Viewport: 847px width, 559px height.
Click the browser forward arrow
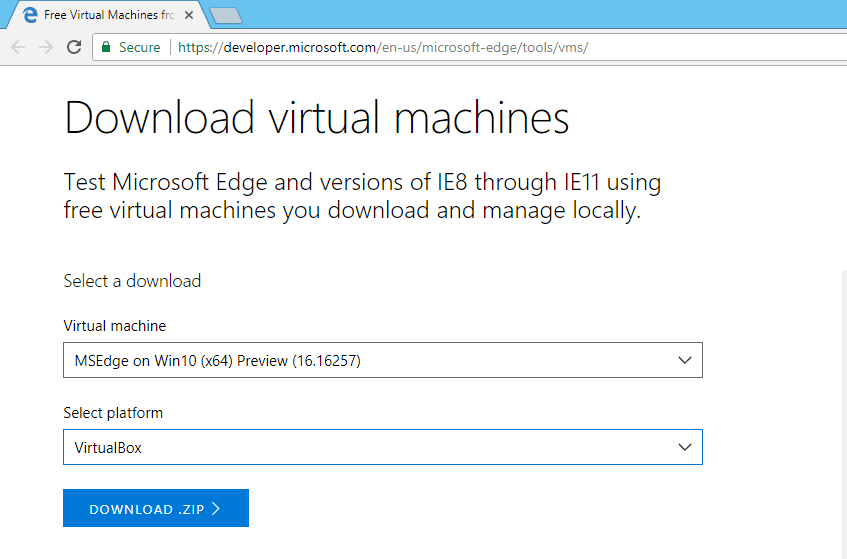coord(46,48)
